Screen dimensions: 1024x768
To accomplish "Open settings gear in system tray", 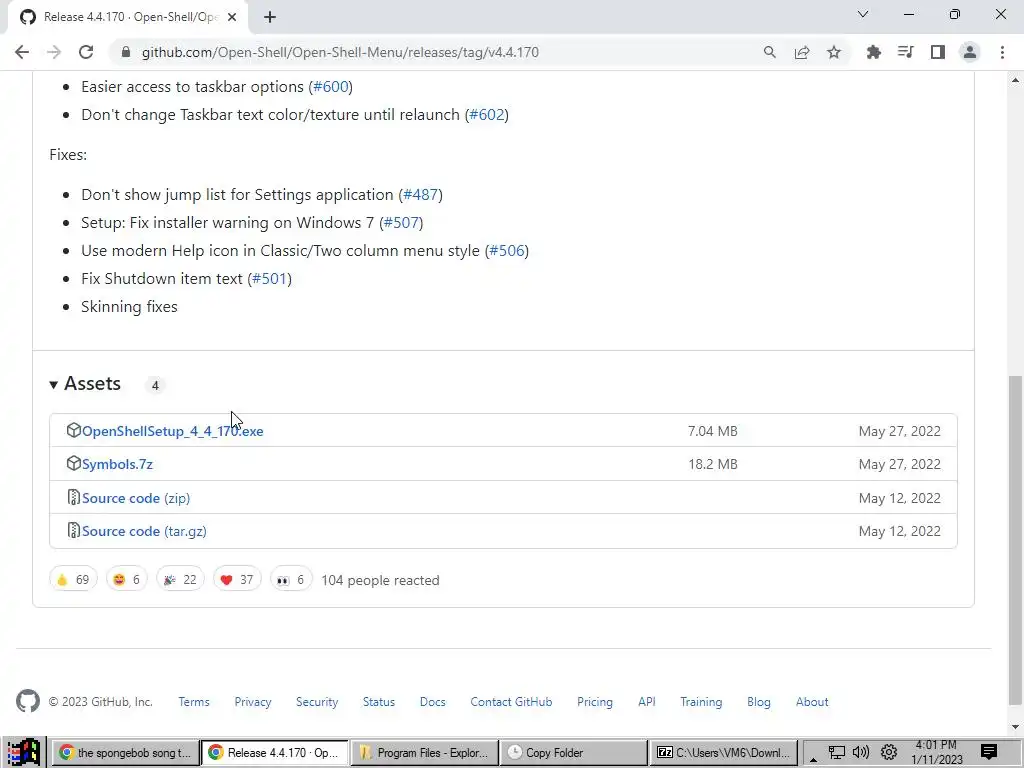I will tap(888, 752).
